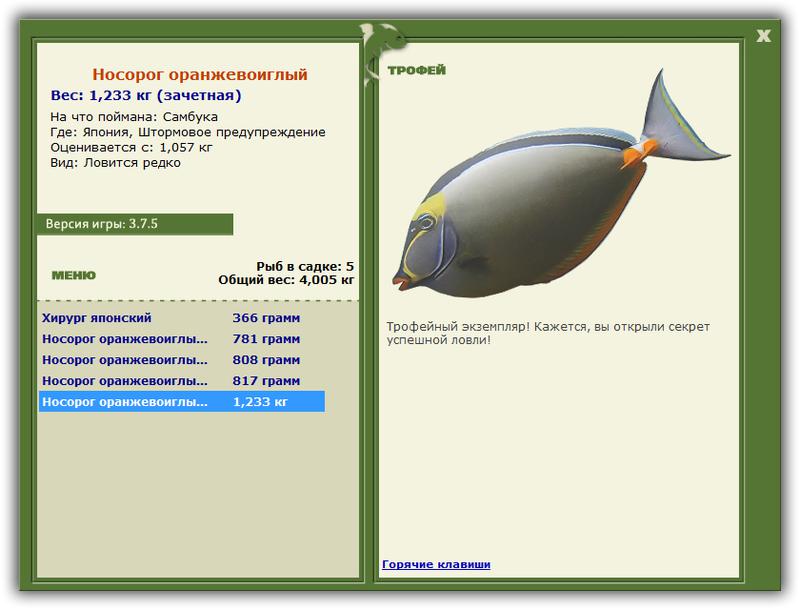Click Где: Япония, Штормовое предупреждение line

(x=188, y=132)
